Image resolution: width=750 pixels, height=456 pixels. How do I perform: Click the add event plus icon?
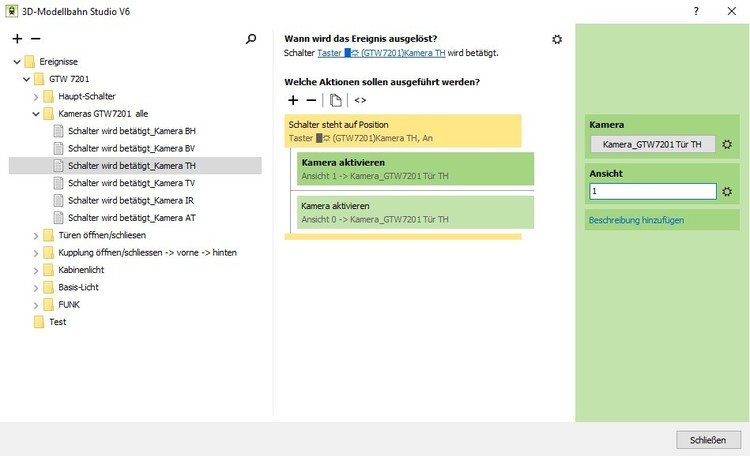17,39
